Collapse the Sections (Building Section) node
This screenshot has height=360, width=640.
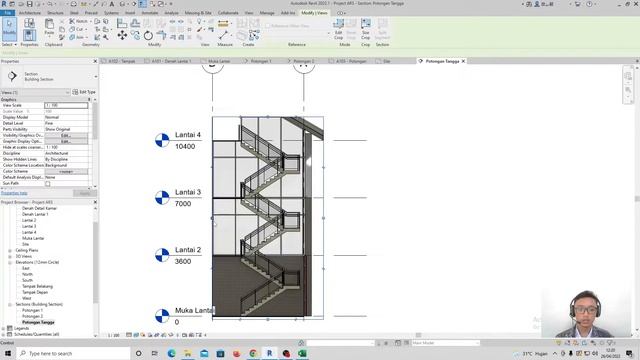pos(10,304)
